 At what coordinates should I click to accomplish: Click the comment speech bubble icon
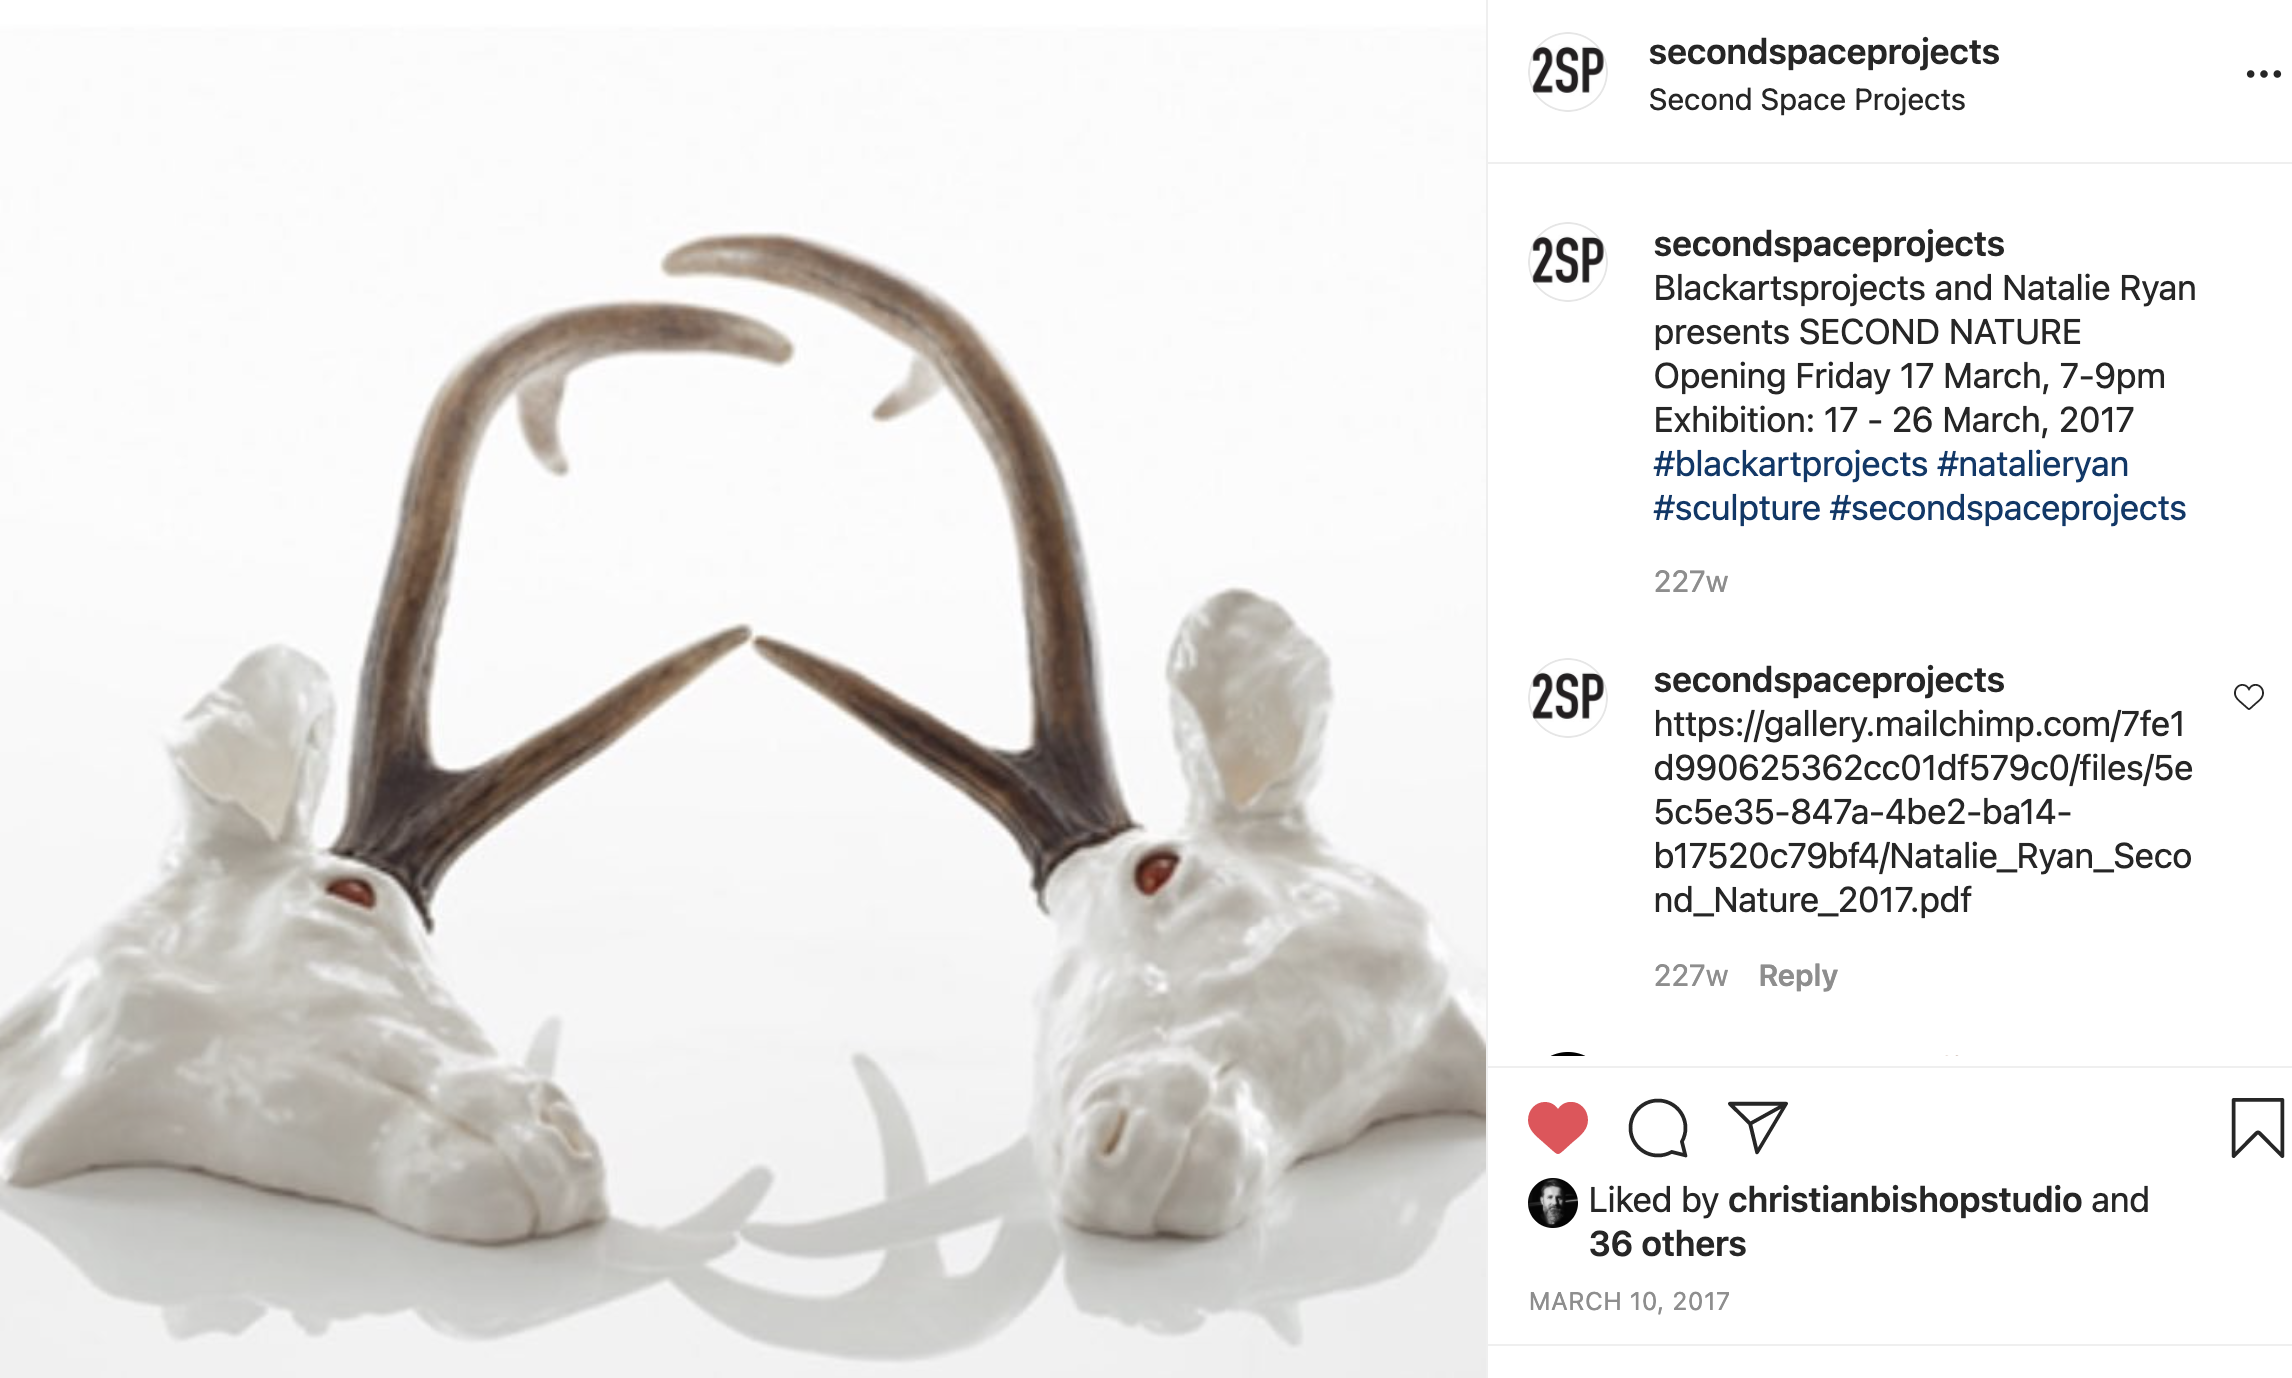tap(1658, 1128)
